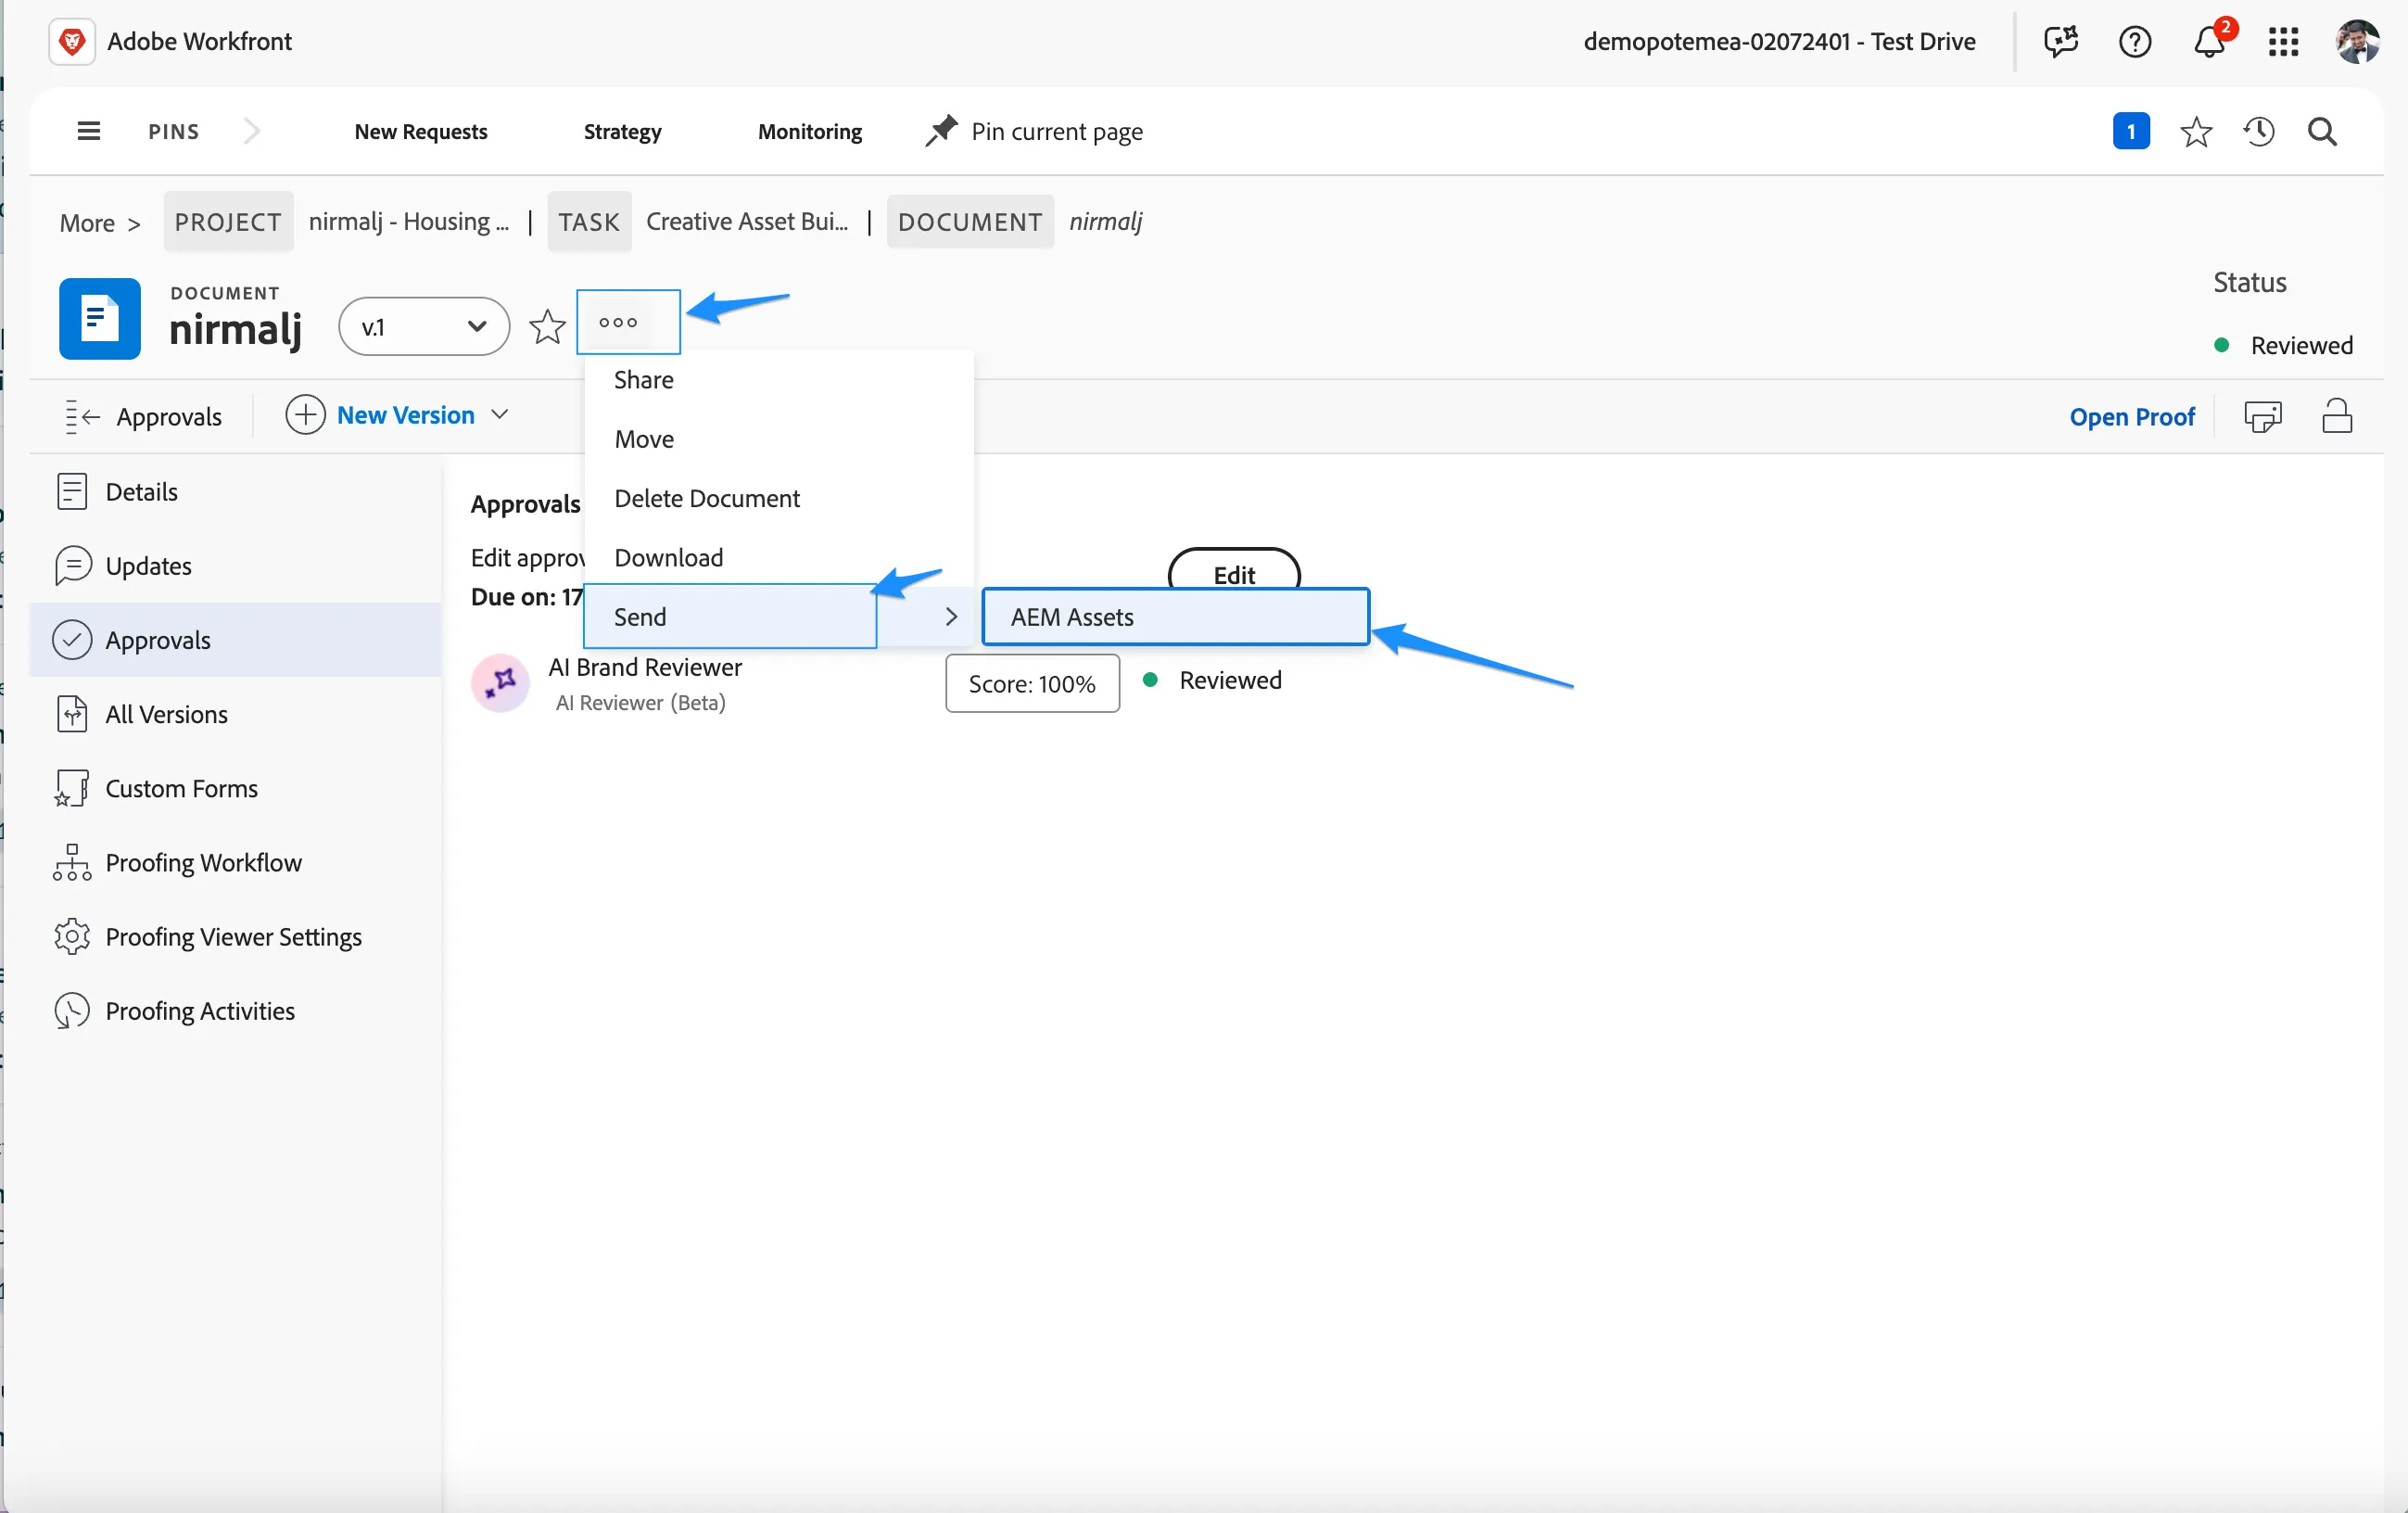Image resolution: width=2408 pixels, height=1513 pixels.
Task: Open the apps grid switcher icon
Action: point(2284,41)
